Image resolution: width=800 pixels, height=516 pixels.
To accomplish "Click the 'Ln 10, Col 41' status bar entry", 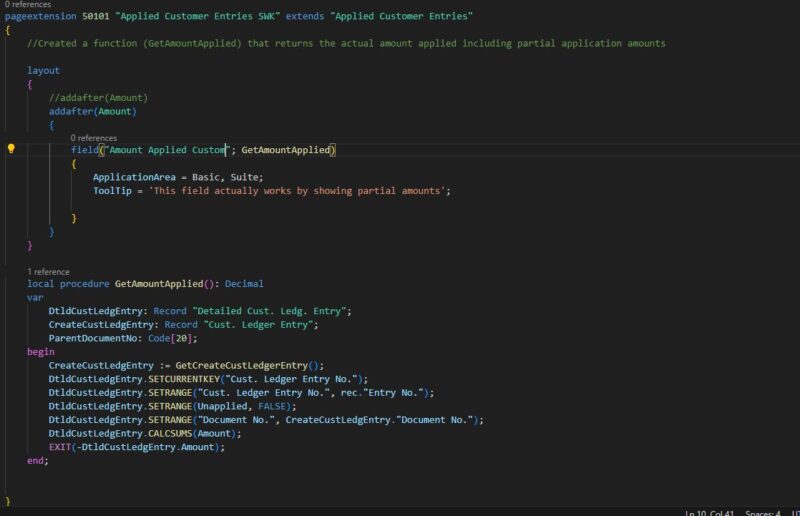I will tap(710, 512).
